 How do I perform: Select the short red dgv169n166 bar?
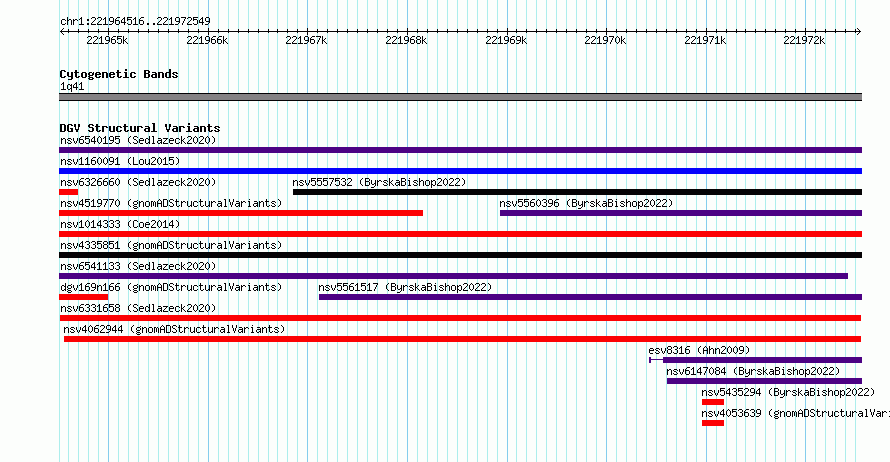[x=83, y=297]
